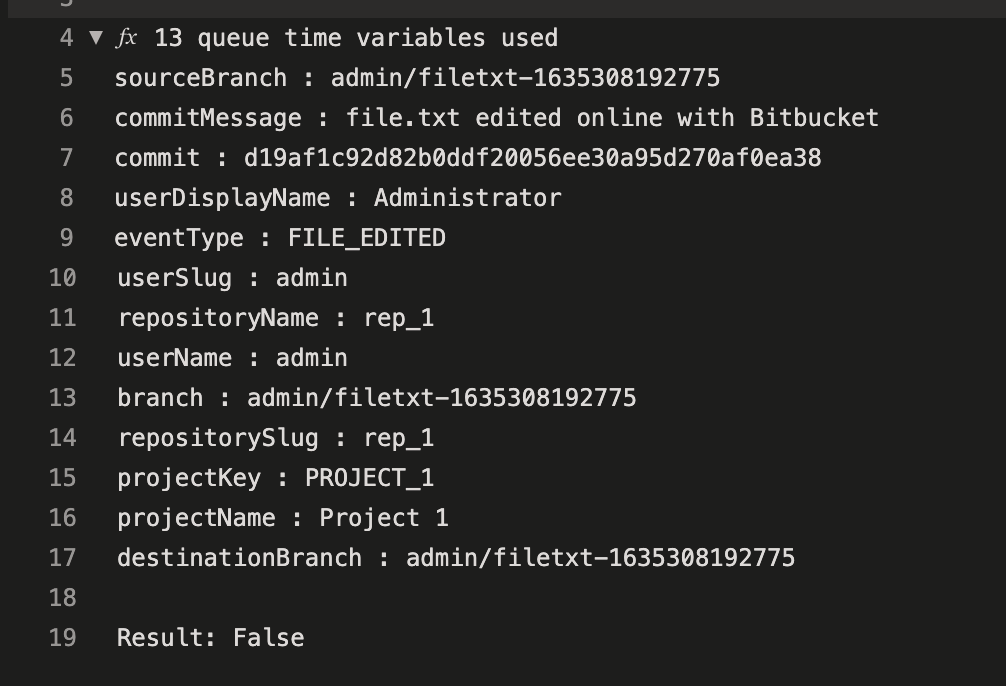1006x686 pixels.
Task: Click the sourceBranch value text
Action: pos(525,78)
